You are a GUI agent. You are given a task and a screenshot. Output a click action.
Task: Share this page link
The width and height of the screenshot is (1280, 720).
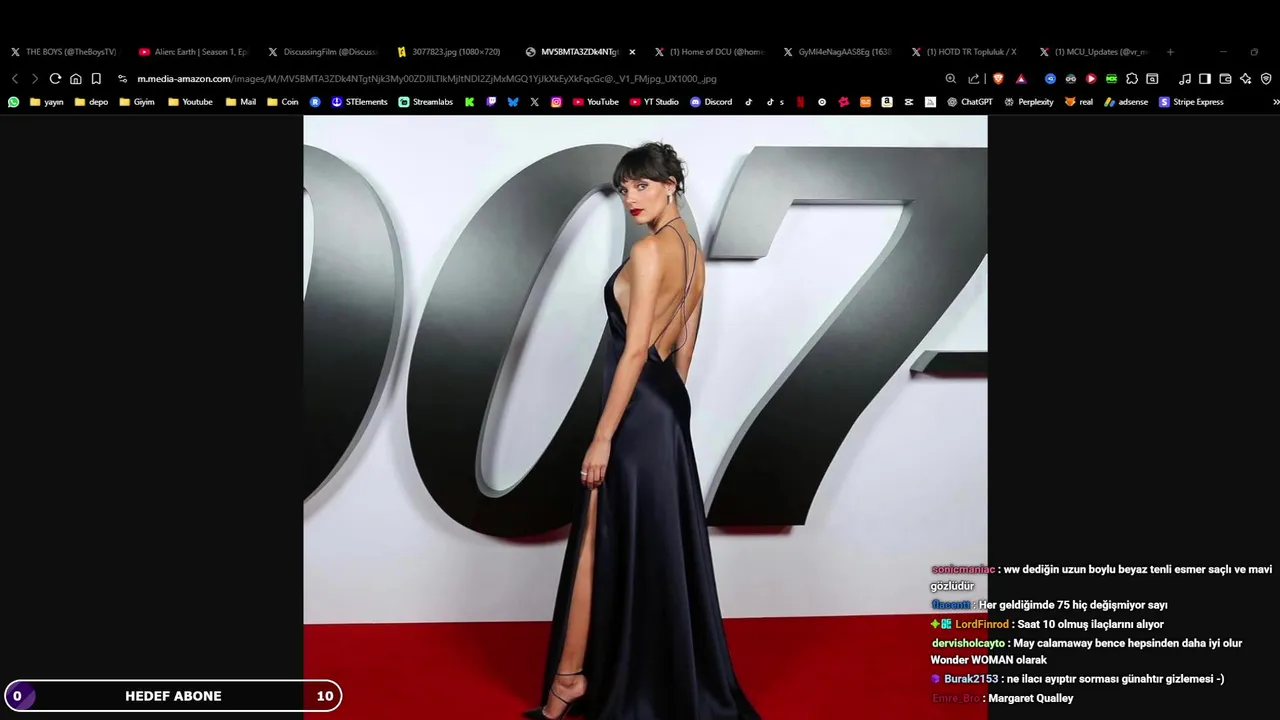tap(974, 79)
